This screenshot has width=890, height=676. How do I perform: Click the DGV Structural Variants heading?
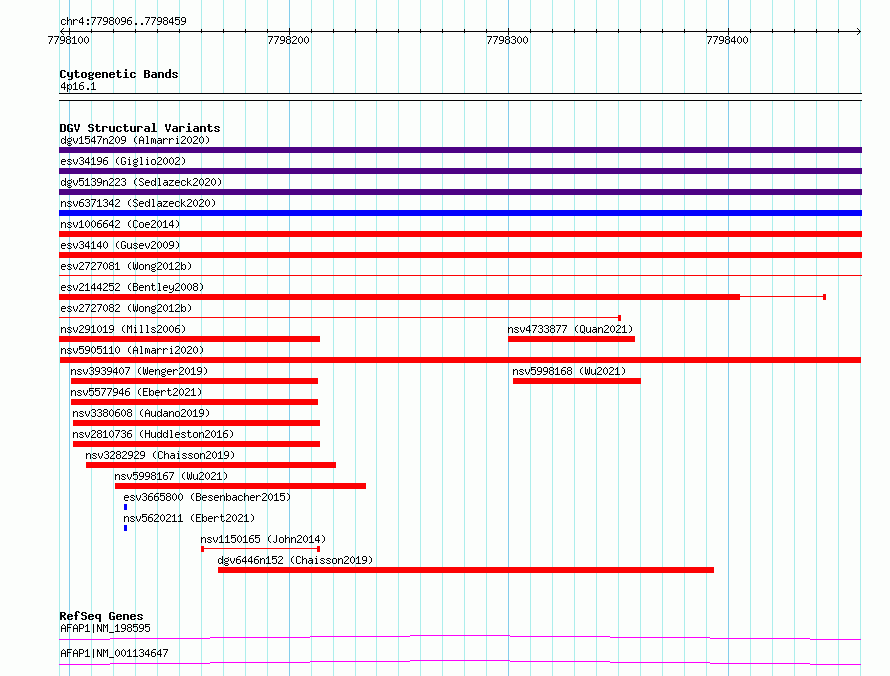pos(140,128)
